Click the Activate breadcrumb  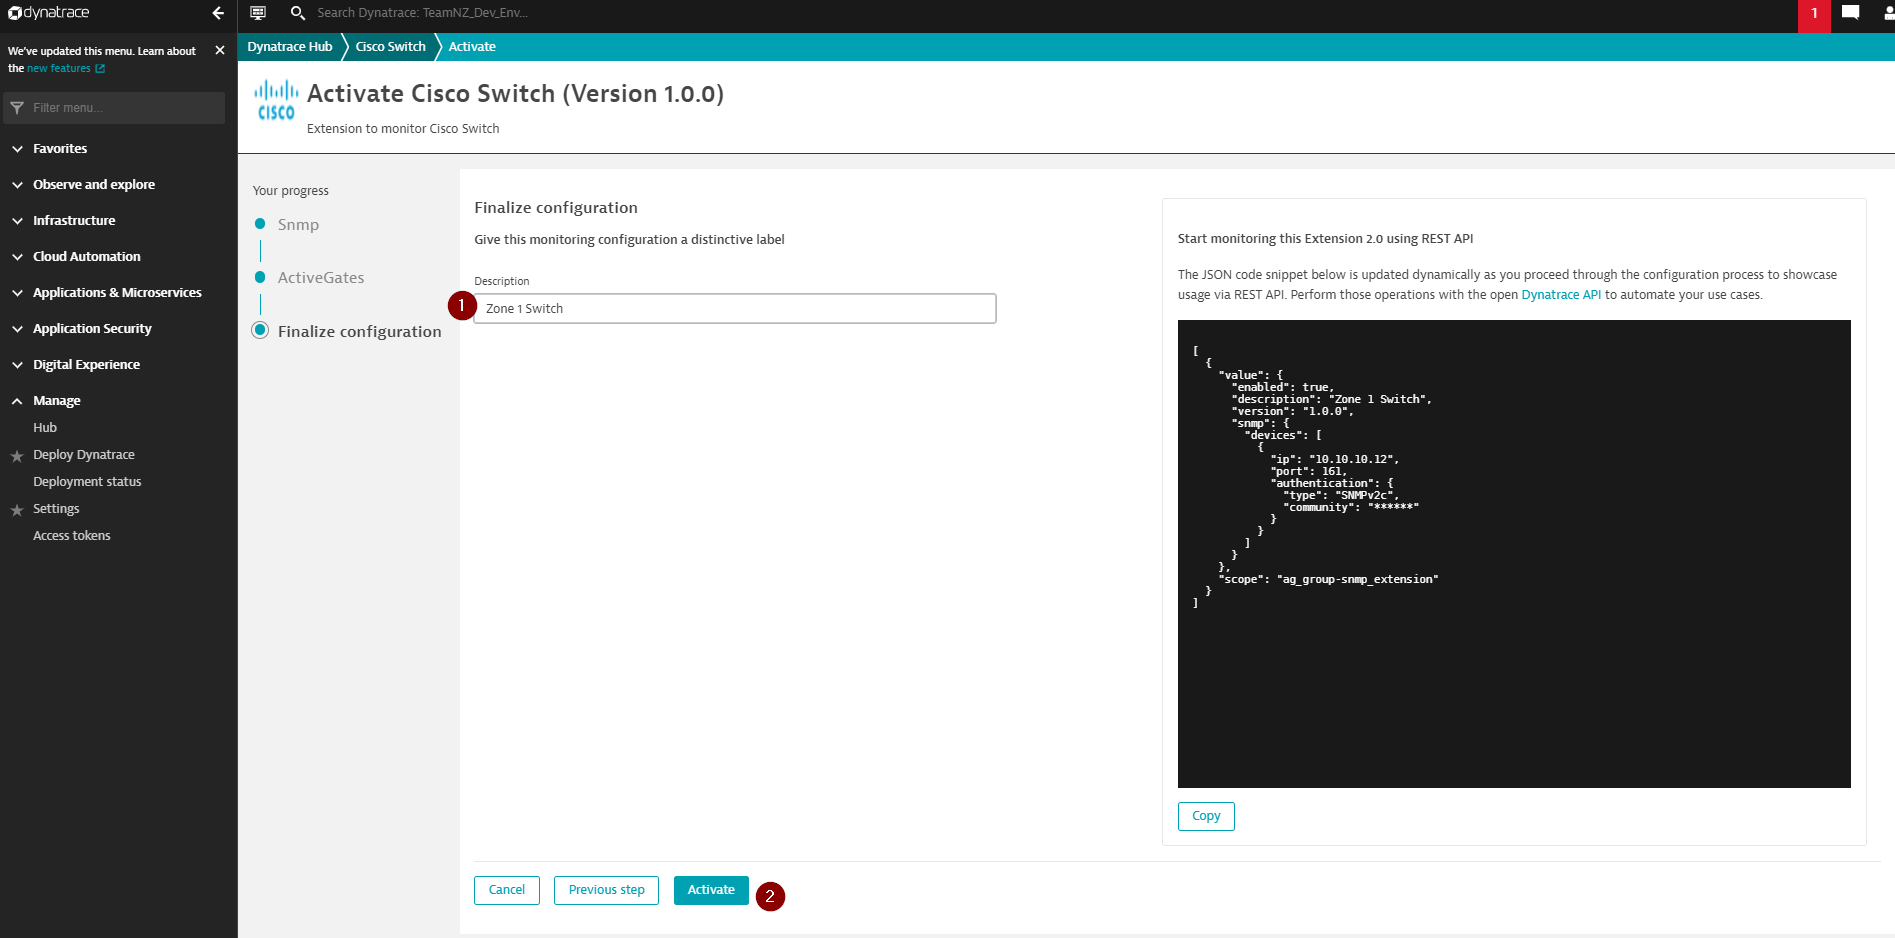click(x=472, y=47)
